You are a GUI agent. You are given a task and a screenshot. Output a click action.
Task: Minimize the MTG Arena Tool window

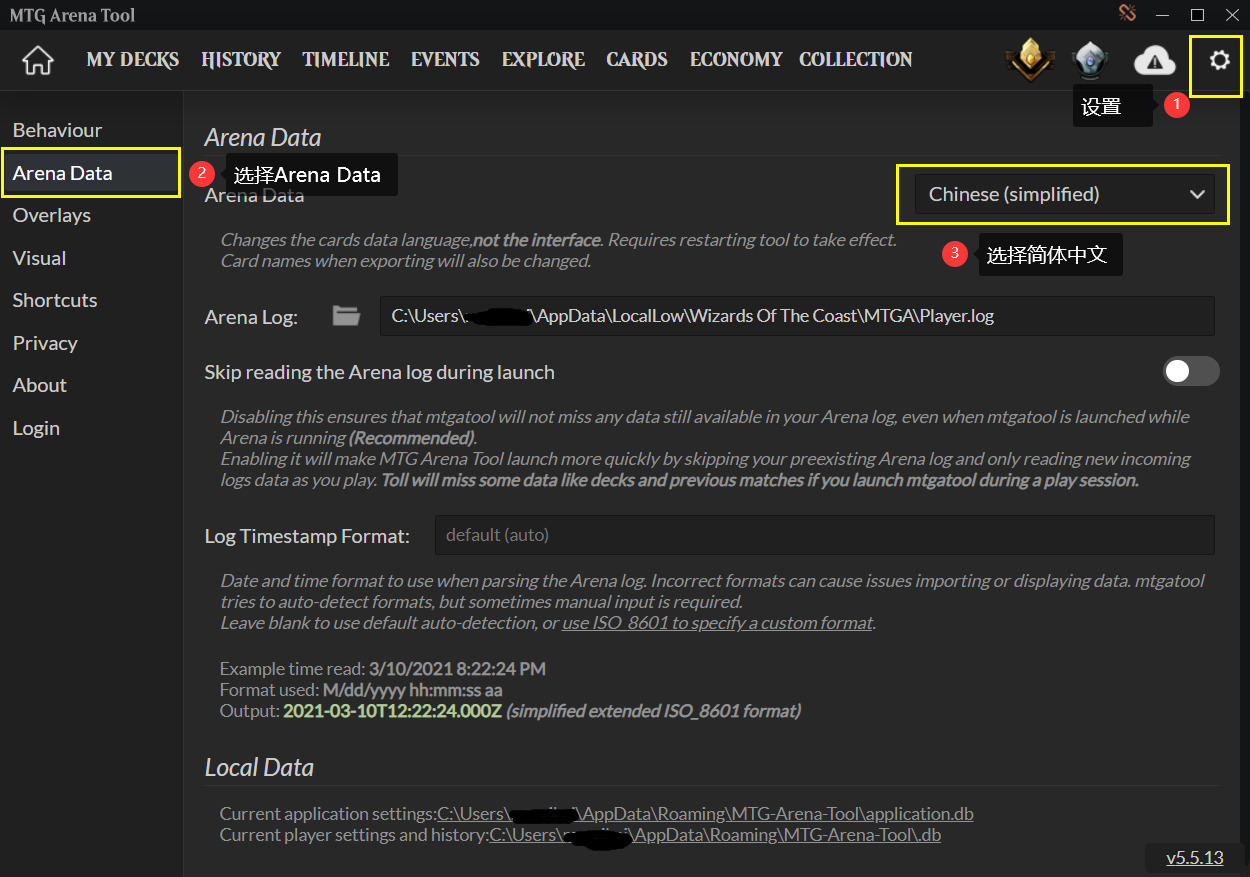1162,14
